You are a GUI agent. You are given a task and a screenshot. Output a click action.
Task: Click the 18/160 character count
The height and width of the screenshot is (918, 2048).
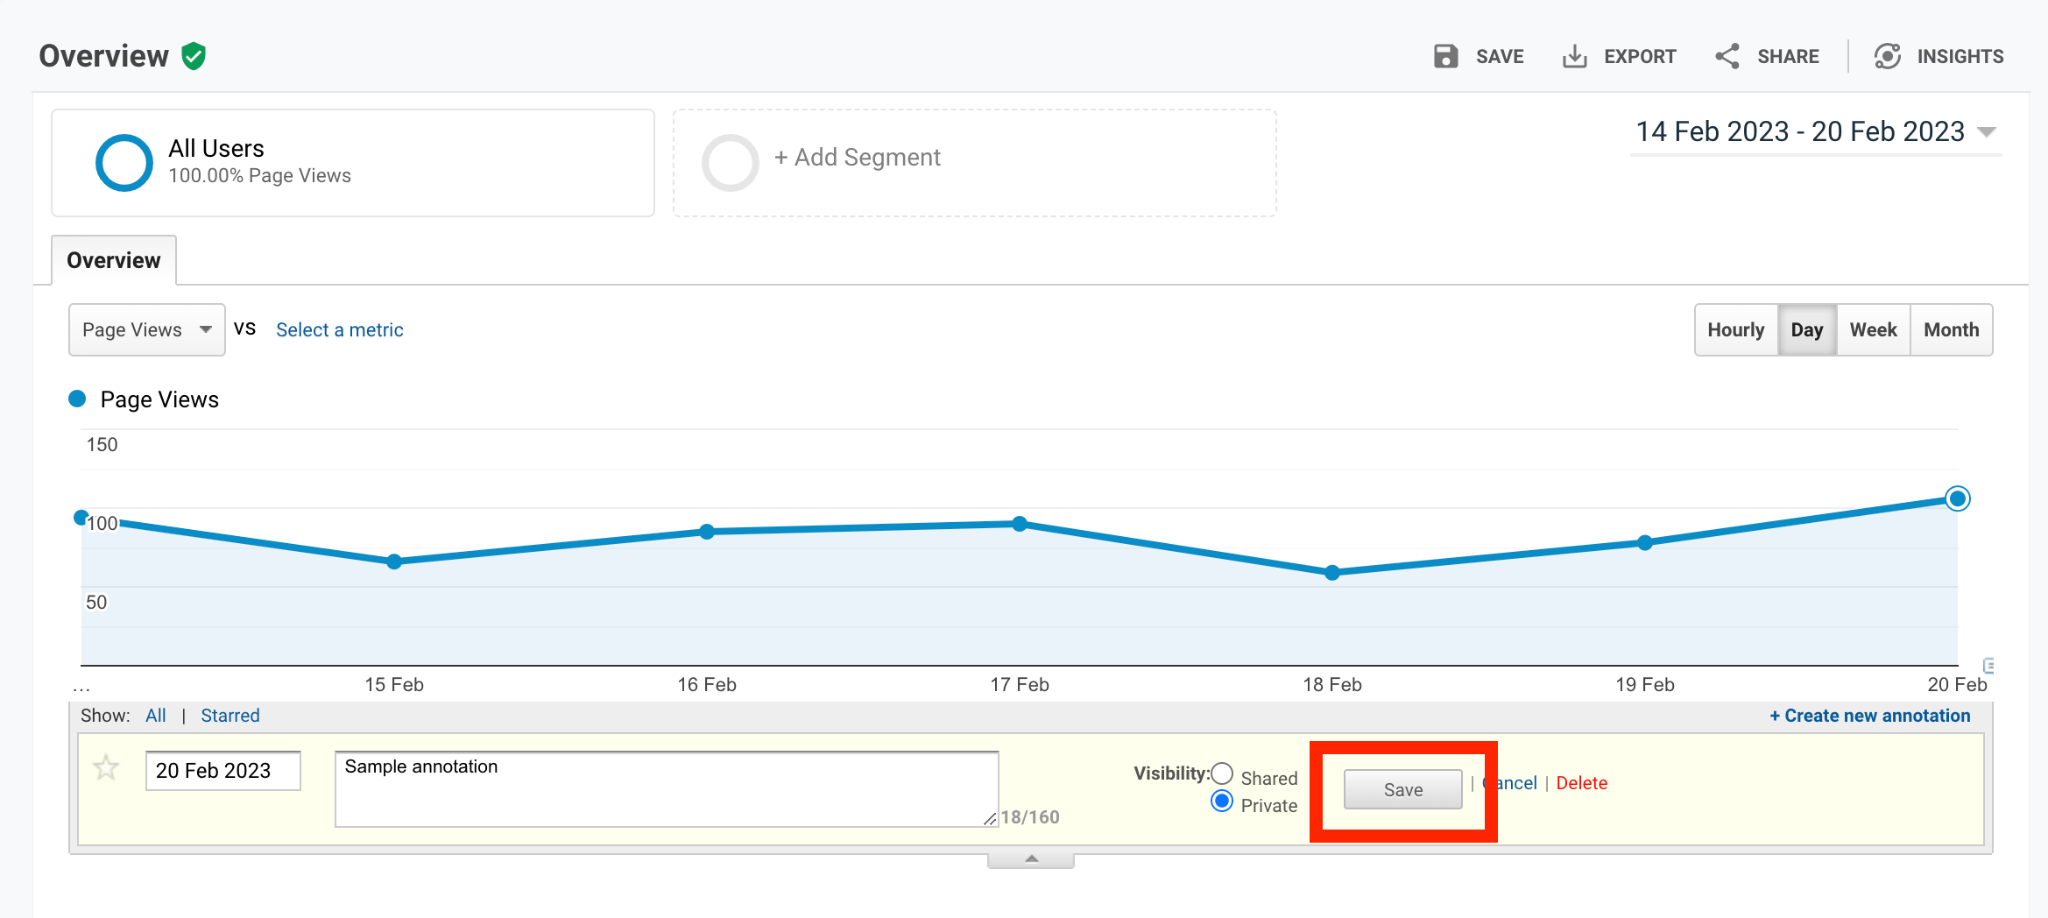1030,817
